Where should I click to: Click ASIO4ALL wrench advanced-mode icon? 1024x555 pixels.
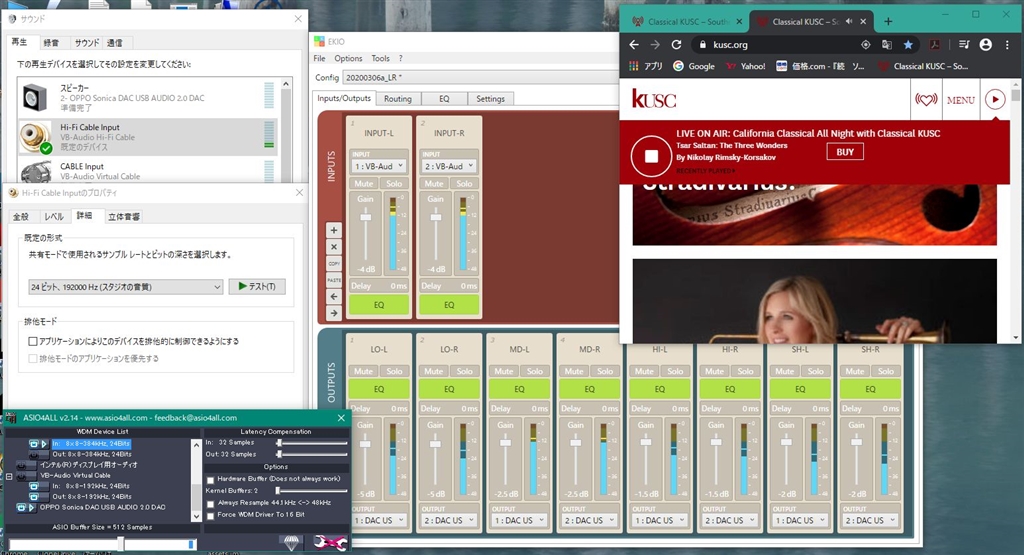pos(329,542)
